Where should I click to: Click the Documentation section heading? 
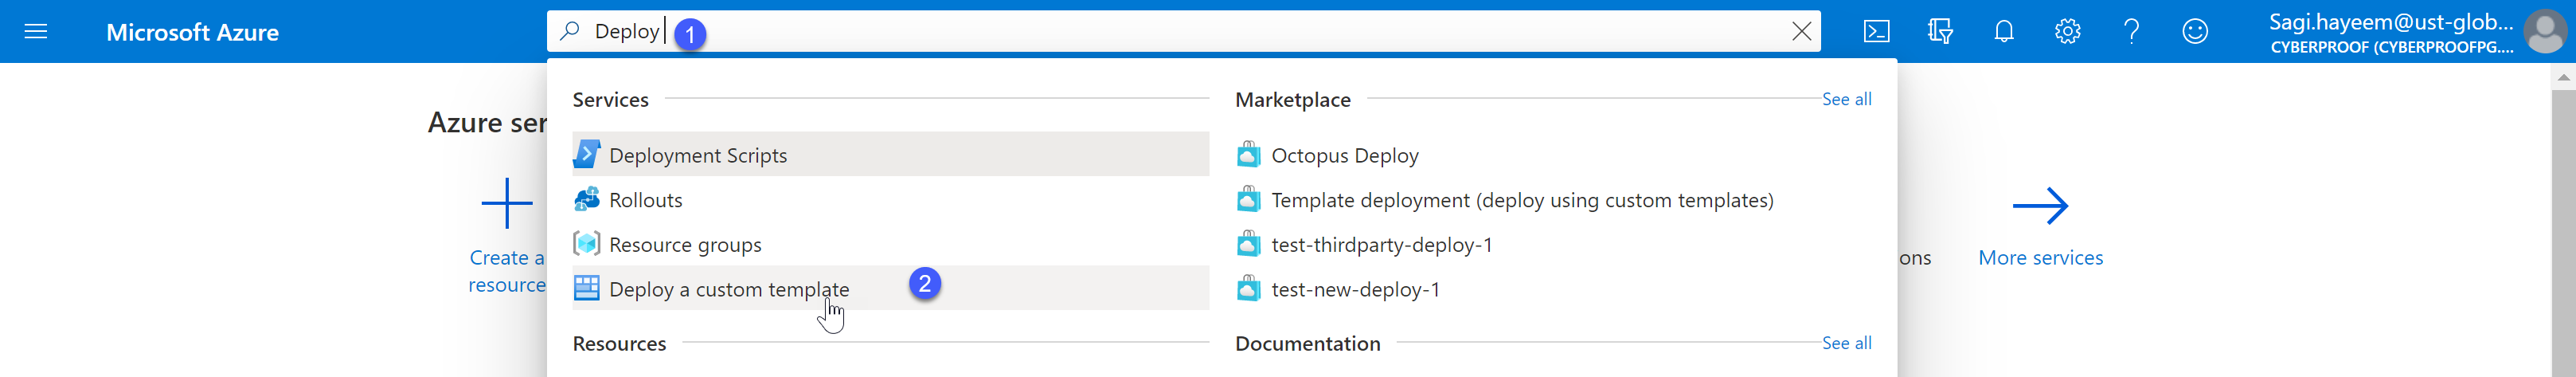coord(1307,343)
